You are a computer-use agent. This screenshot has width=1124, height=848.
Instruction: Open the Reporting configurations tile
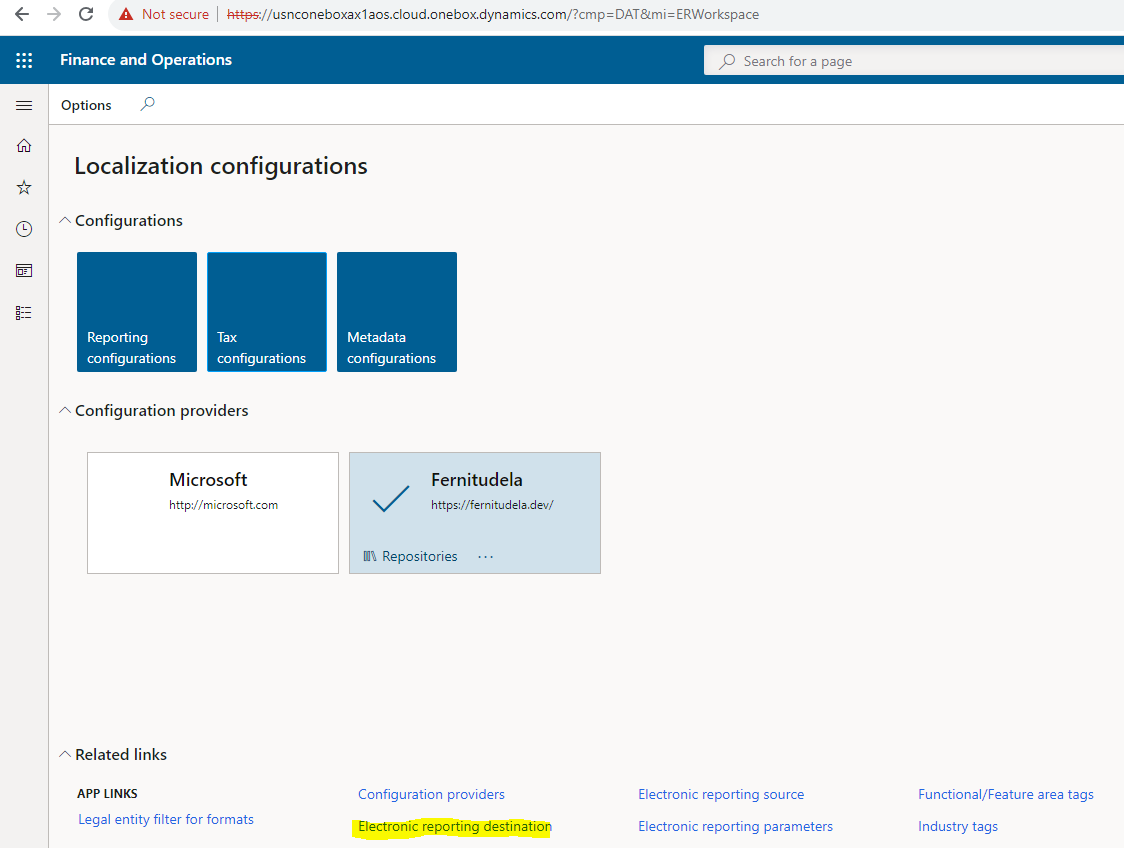pos(136,312)
